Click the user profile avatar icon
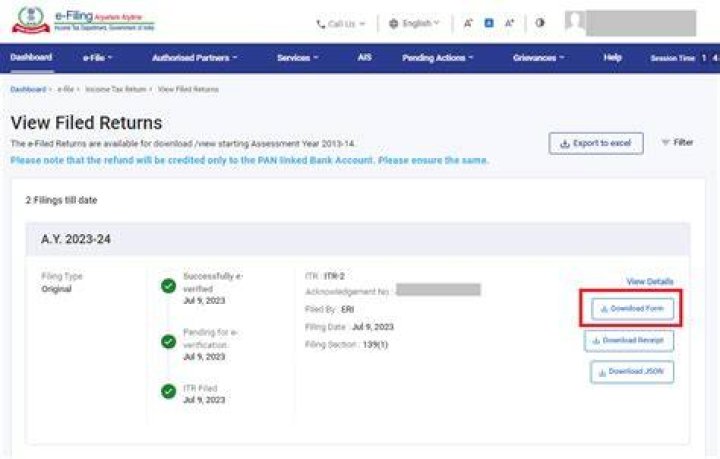 (x=575, y=22)
